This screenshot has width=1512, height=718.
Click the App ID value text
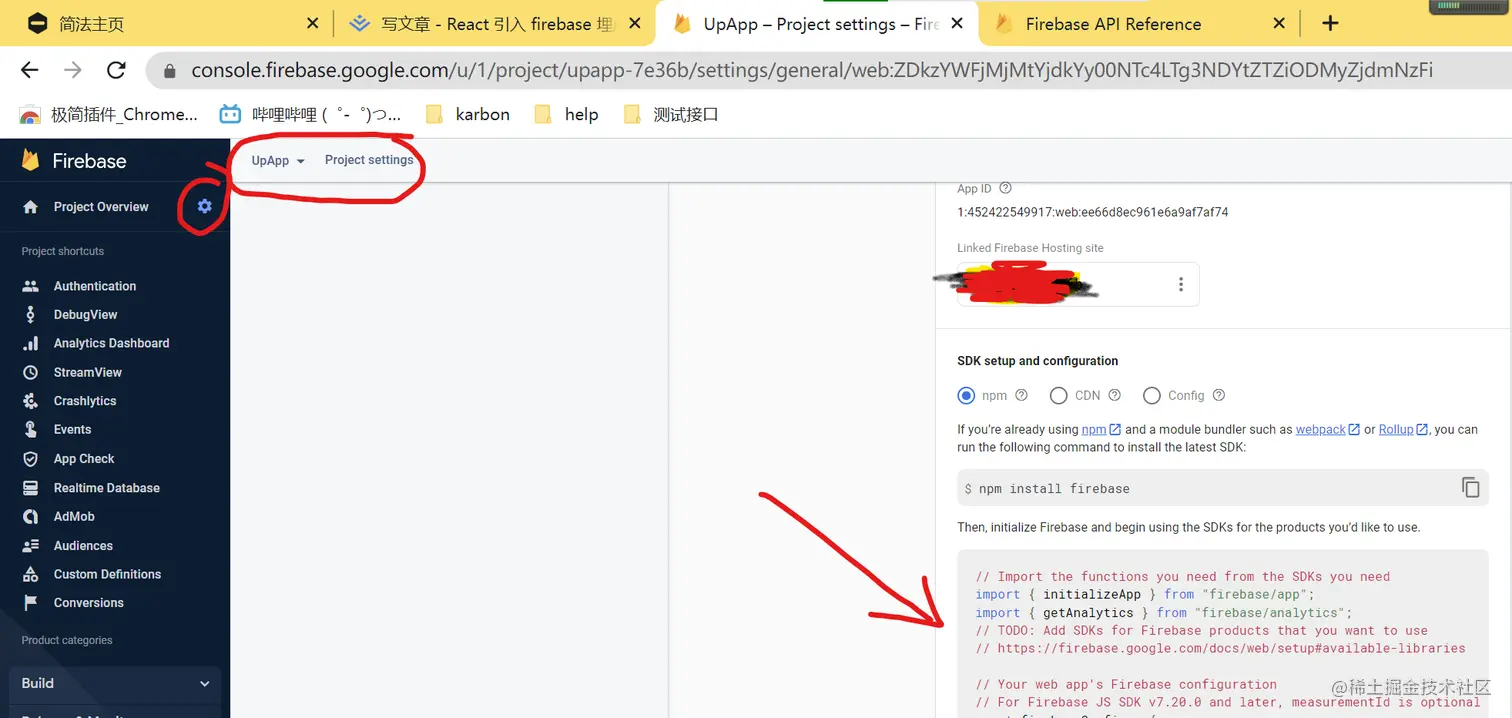pyautogui.click(x=1092, y=212)
